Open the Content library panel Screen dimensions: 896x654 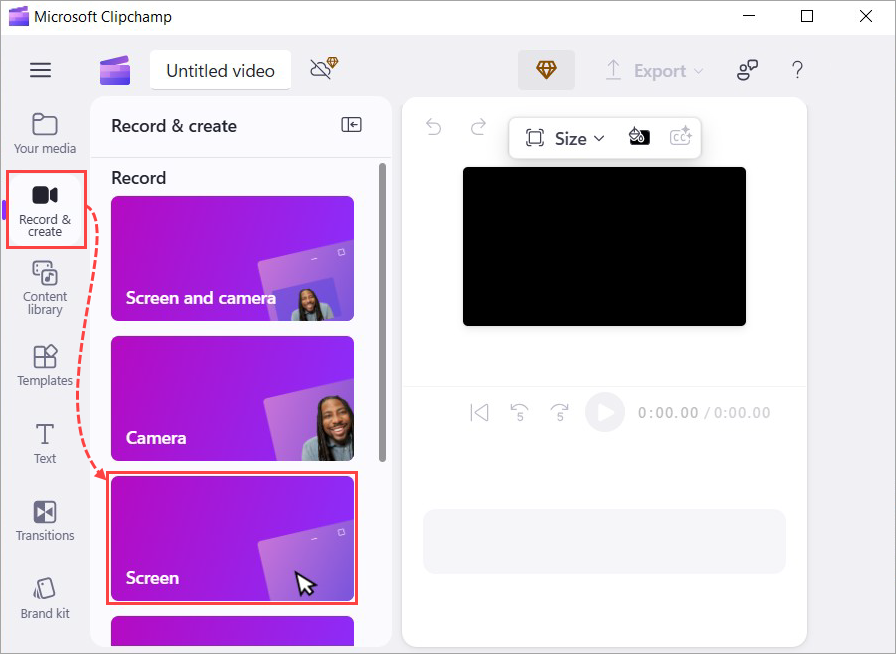[x=44, y=288]
